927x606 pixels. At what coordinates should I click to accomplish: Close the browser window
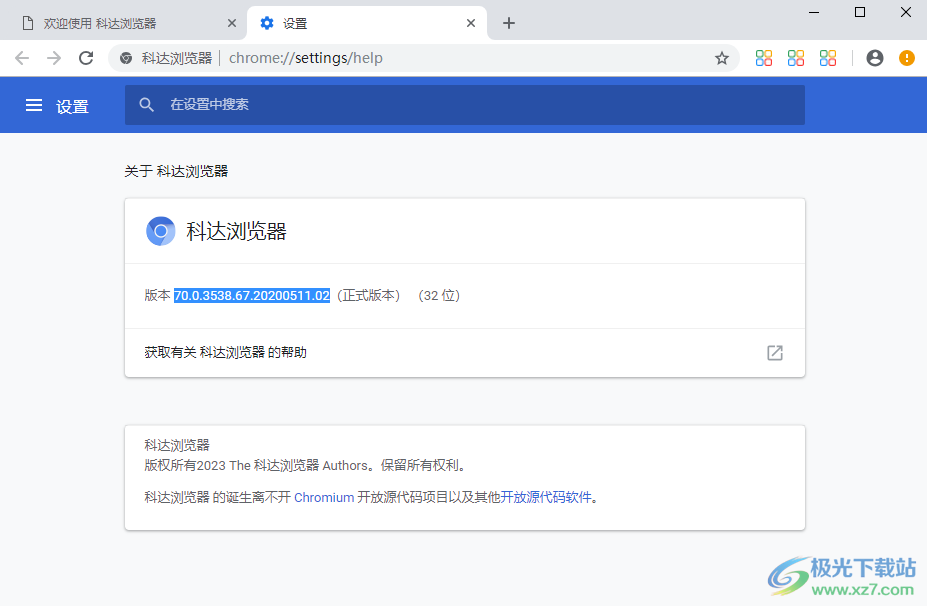click(906, 12)
